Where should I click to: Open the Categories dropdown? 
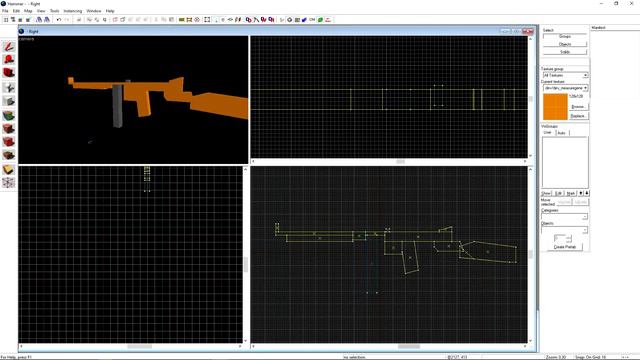click(x=565, y=216)
